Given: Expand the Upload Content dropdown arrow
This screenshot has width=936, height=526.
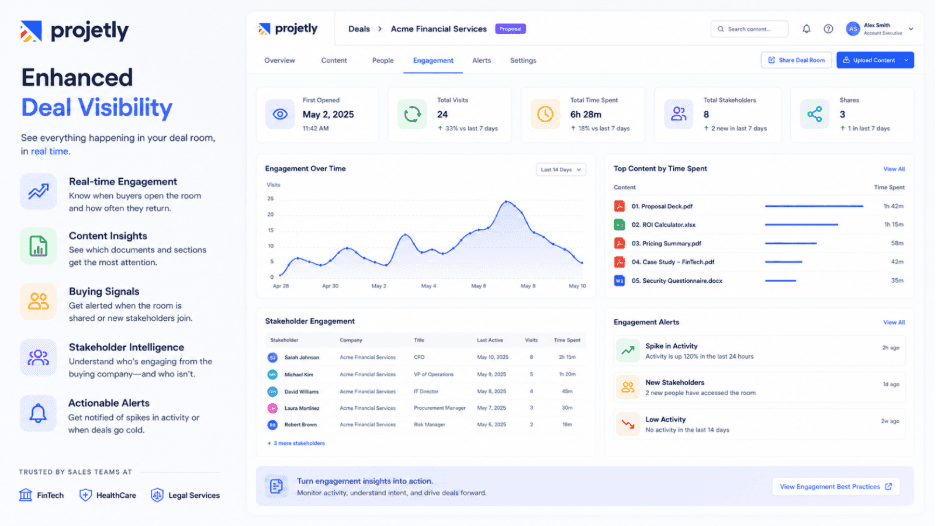Looking at the screenshot, I should point(906,60).
